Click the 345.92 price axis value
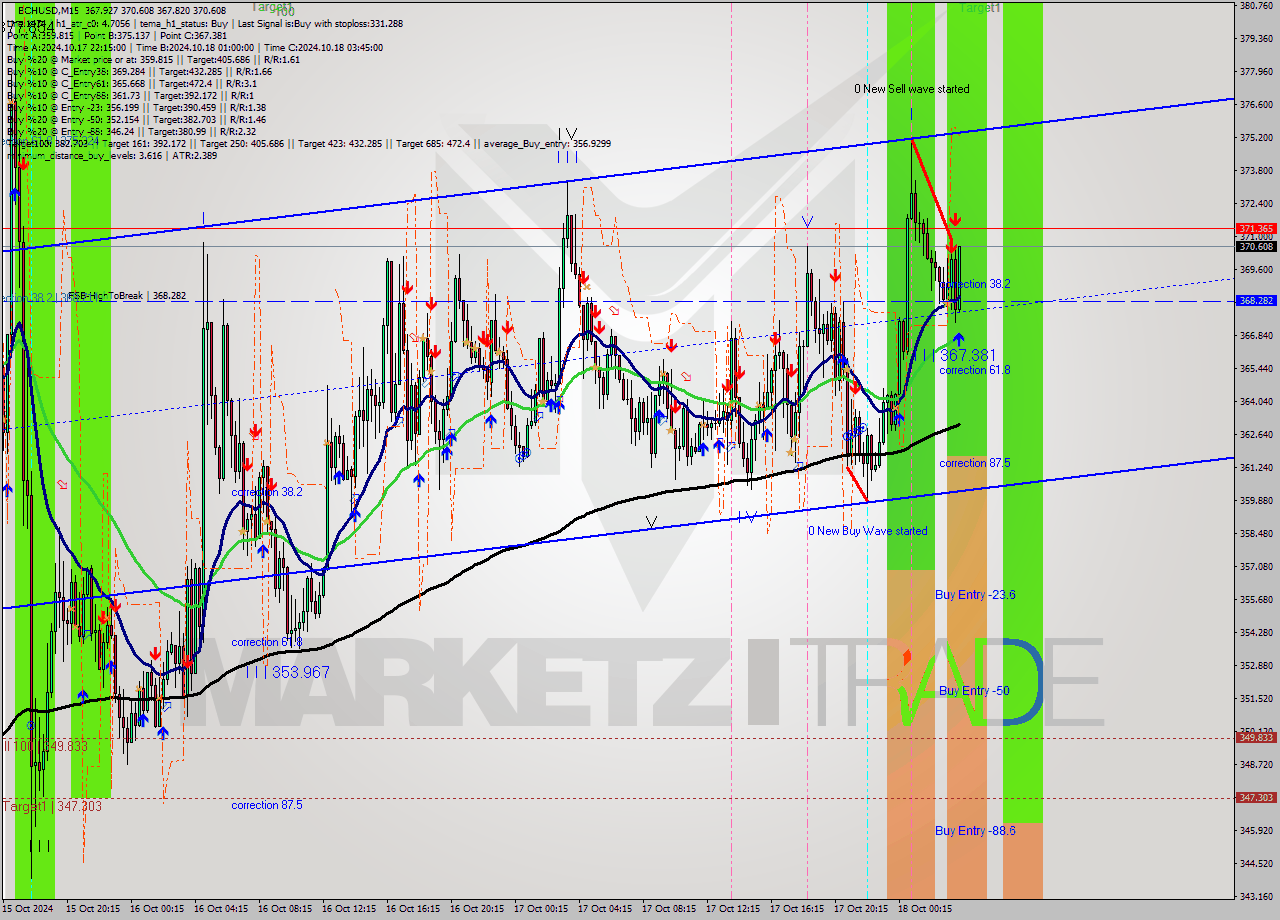Viewport: 1280px width, 920px height. pos(1255,830)
